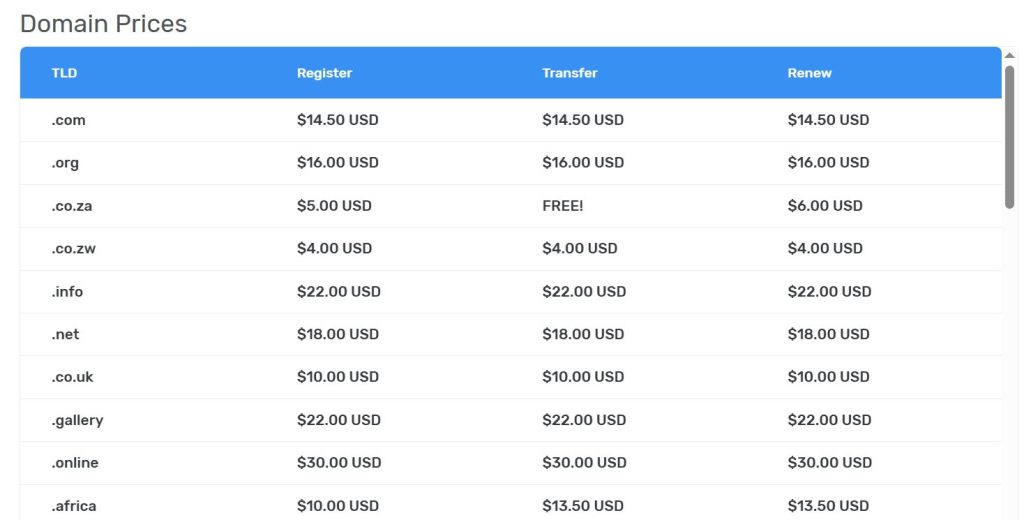
Task: Select the .org TLD cell
Action: pos(65,163)
